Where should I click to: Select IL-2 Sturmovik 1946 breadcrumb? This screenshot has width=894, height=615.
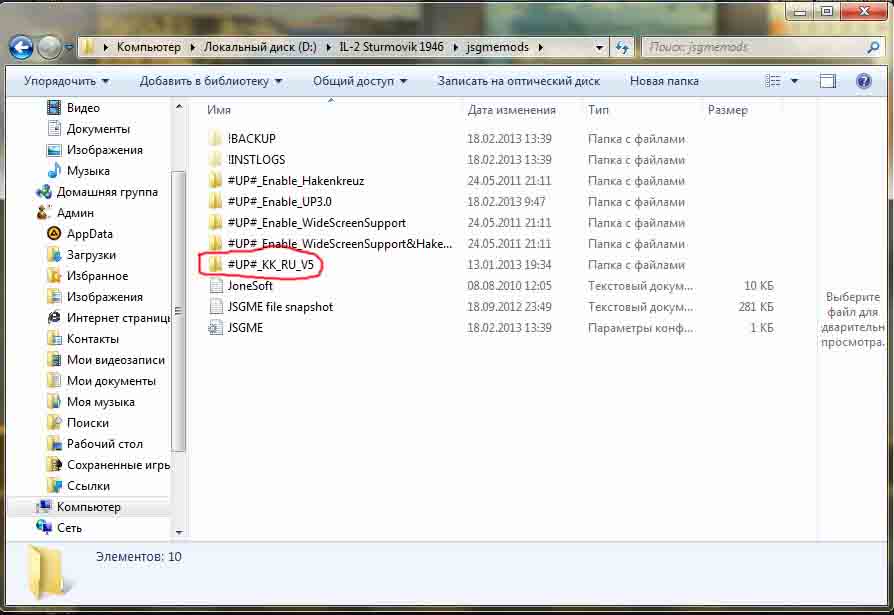pos(391,47)
